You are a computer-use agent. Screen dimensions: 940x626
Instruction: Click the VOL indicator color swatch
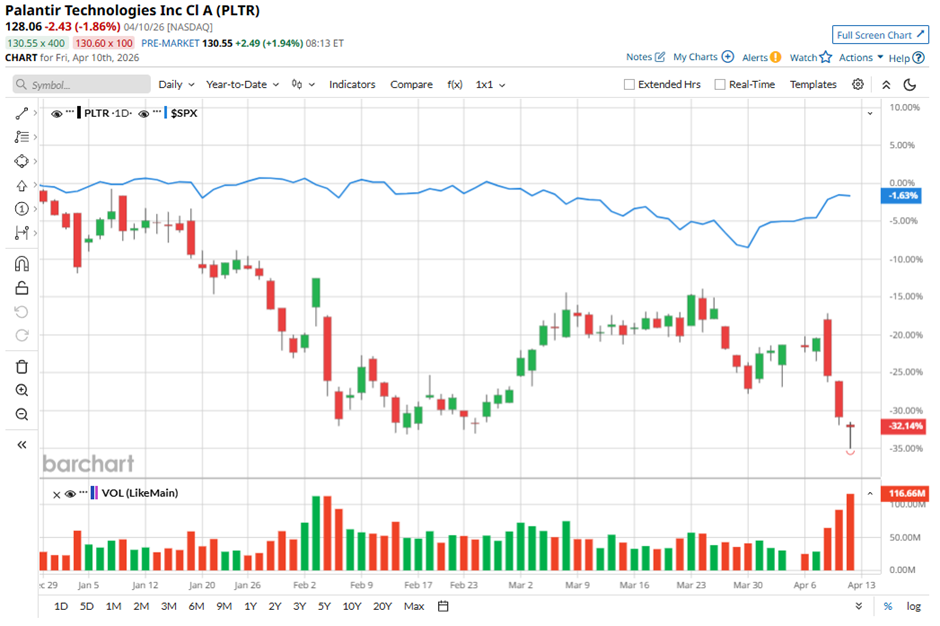point(94,493)
